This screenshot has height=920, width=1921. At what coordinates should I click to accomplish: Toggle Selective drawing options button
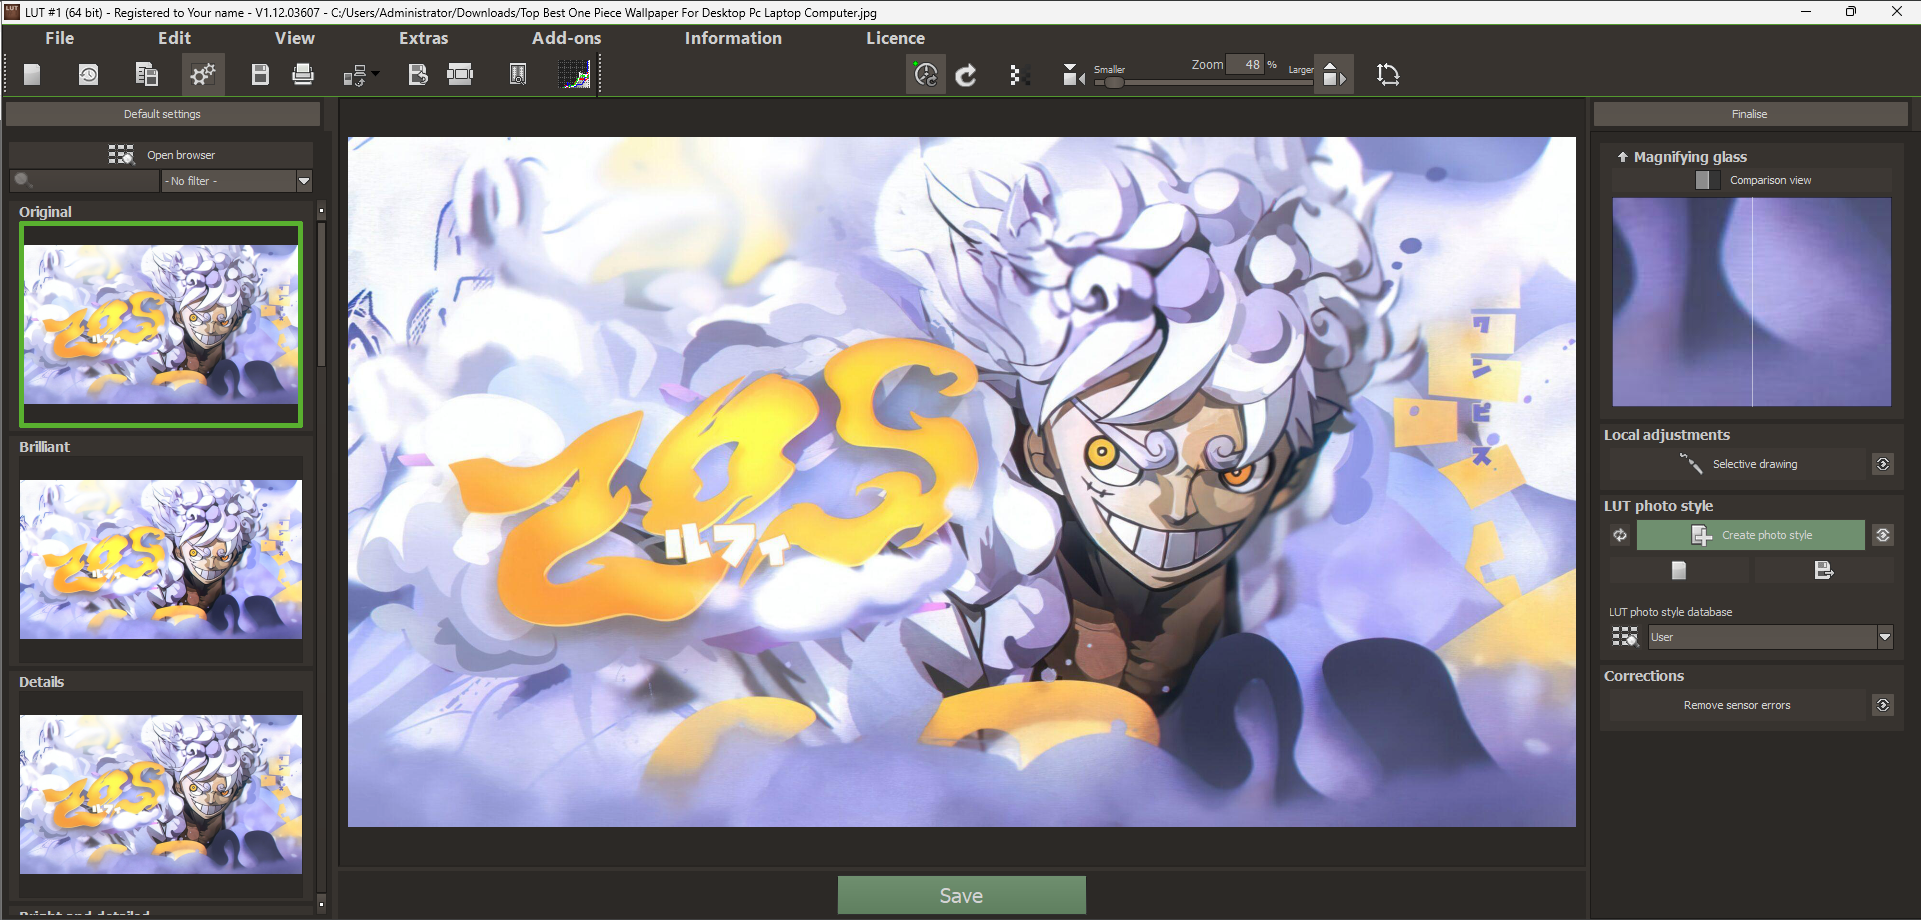click(1883, 464)
